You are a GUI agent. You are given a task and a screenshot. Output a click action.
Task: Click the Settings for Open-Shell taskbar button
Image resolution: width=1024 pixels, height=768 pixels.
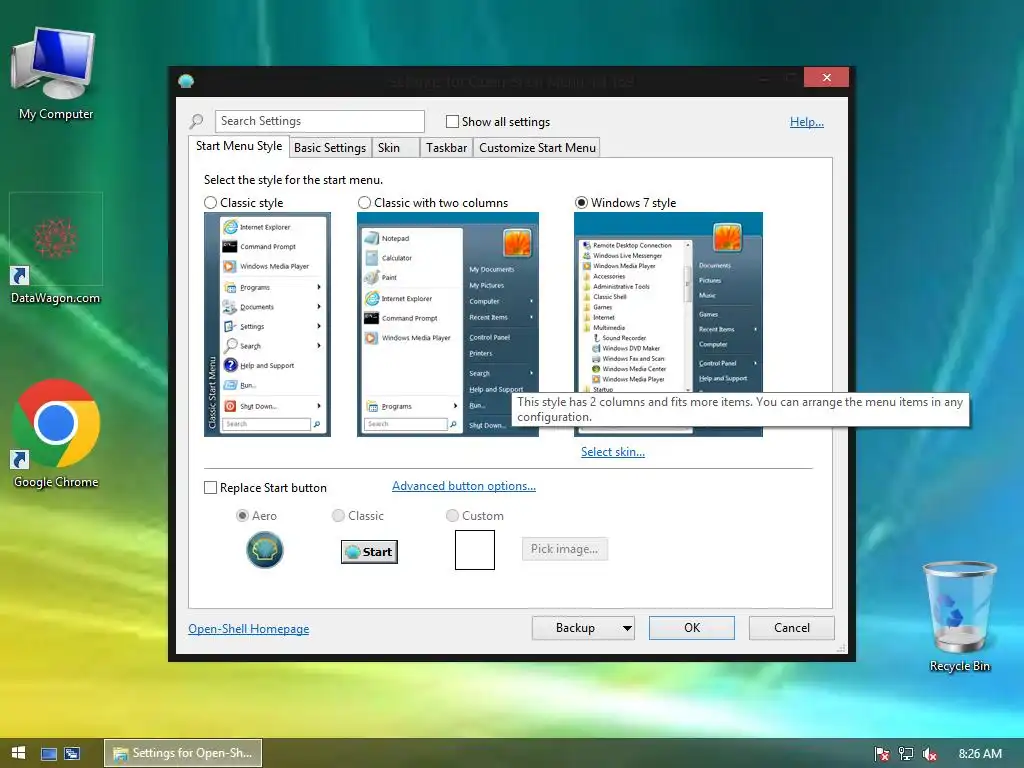point(183,753)
